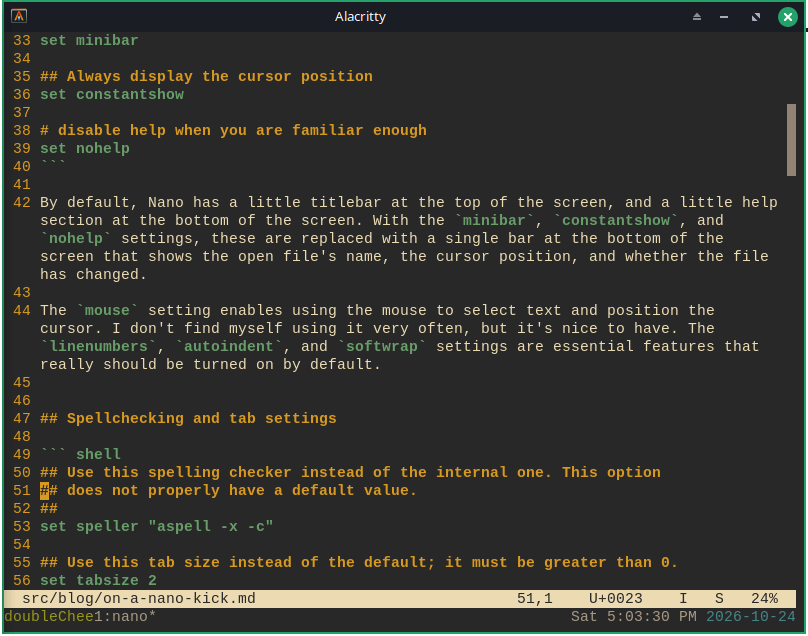This screenshot has height=636, width=808.
Task: Click cursor position '51,1' in minibar
Action: tap(535, 598)
